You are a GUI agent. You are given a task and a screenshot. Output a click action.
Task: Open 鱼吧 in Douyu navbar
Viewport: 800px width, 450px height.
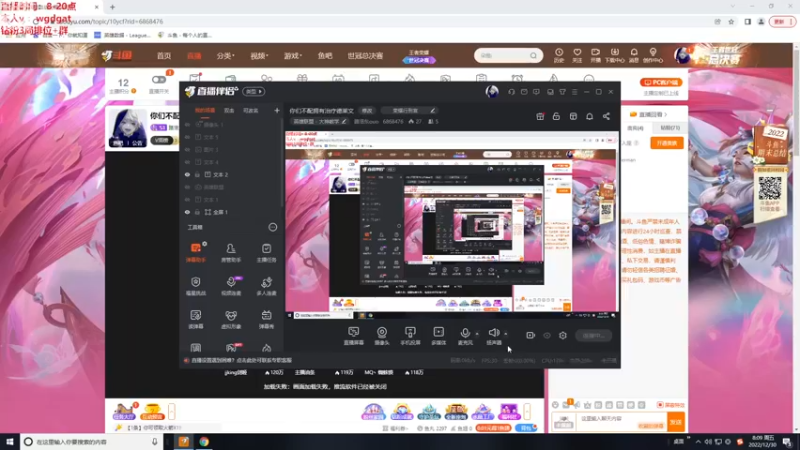click(x=324, y=56)
